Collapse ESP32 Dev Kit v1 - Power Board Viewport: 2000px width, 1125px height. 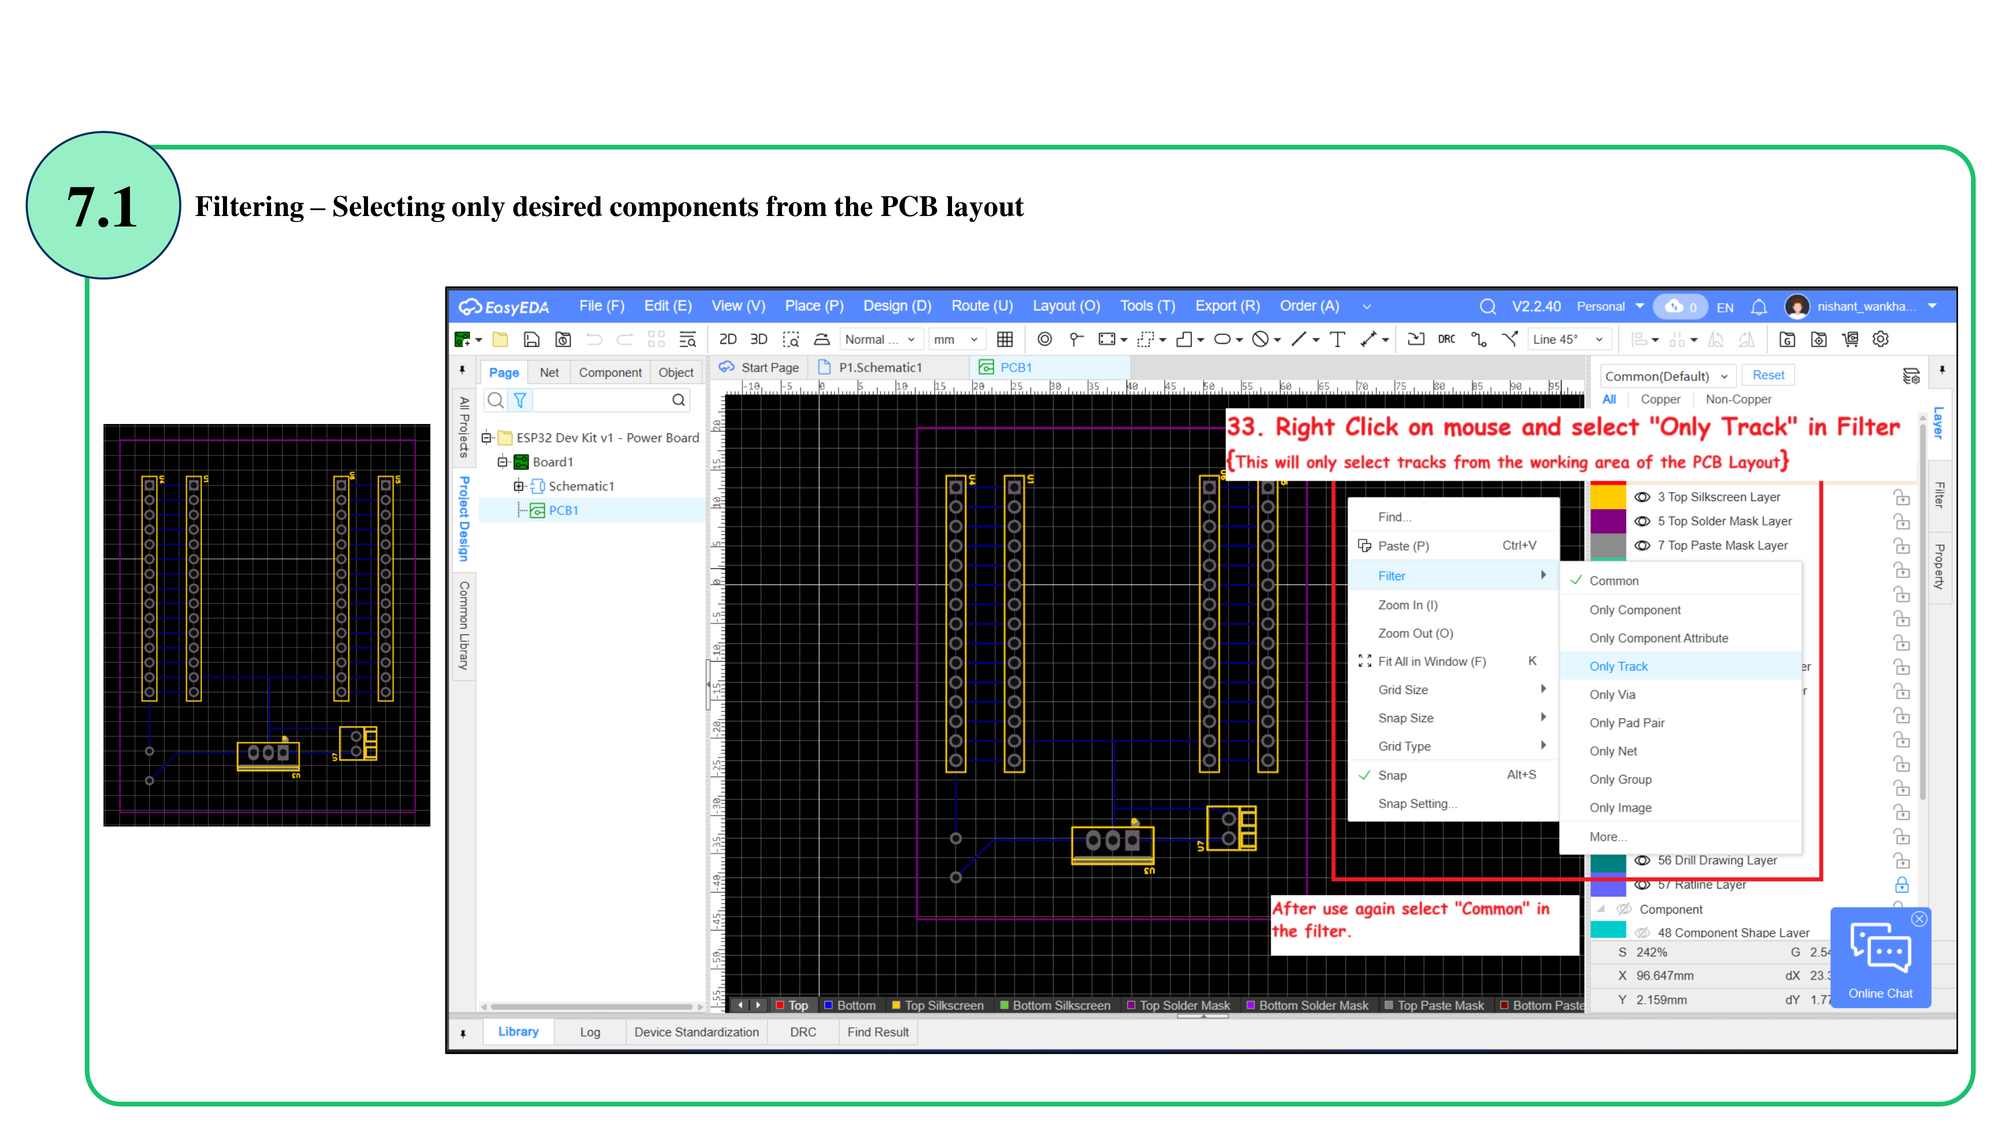(487, 438)
